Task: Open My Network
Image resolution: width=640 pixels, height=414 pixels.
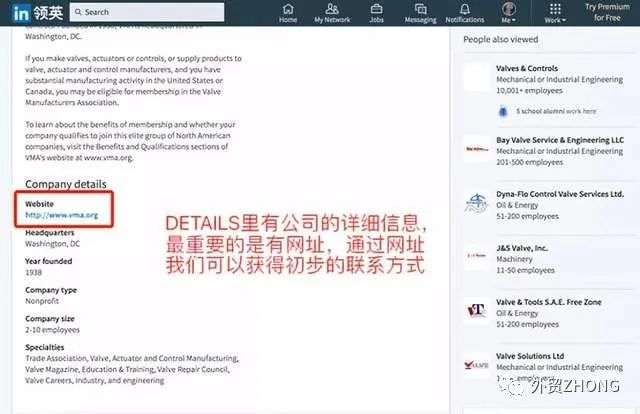Action: click(x=332, y=13)
